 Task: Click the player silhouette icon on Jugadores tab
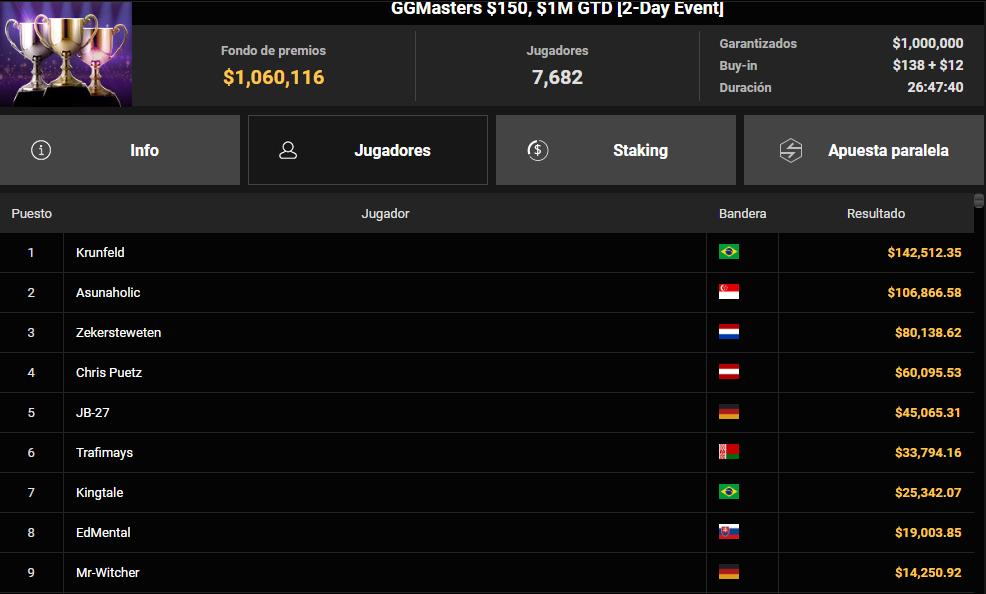[x=288, y=150]
